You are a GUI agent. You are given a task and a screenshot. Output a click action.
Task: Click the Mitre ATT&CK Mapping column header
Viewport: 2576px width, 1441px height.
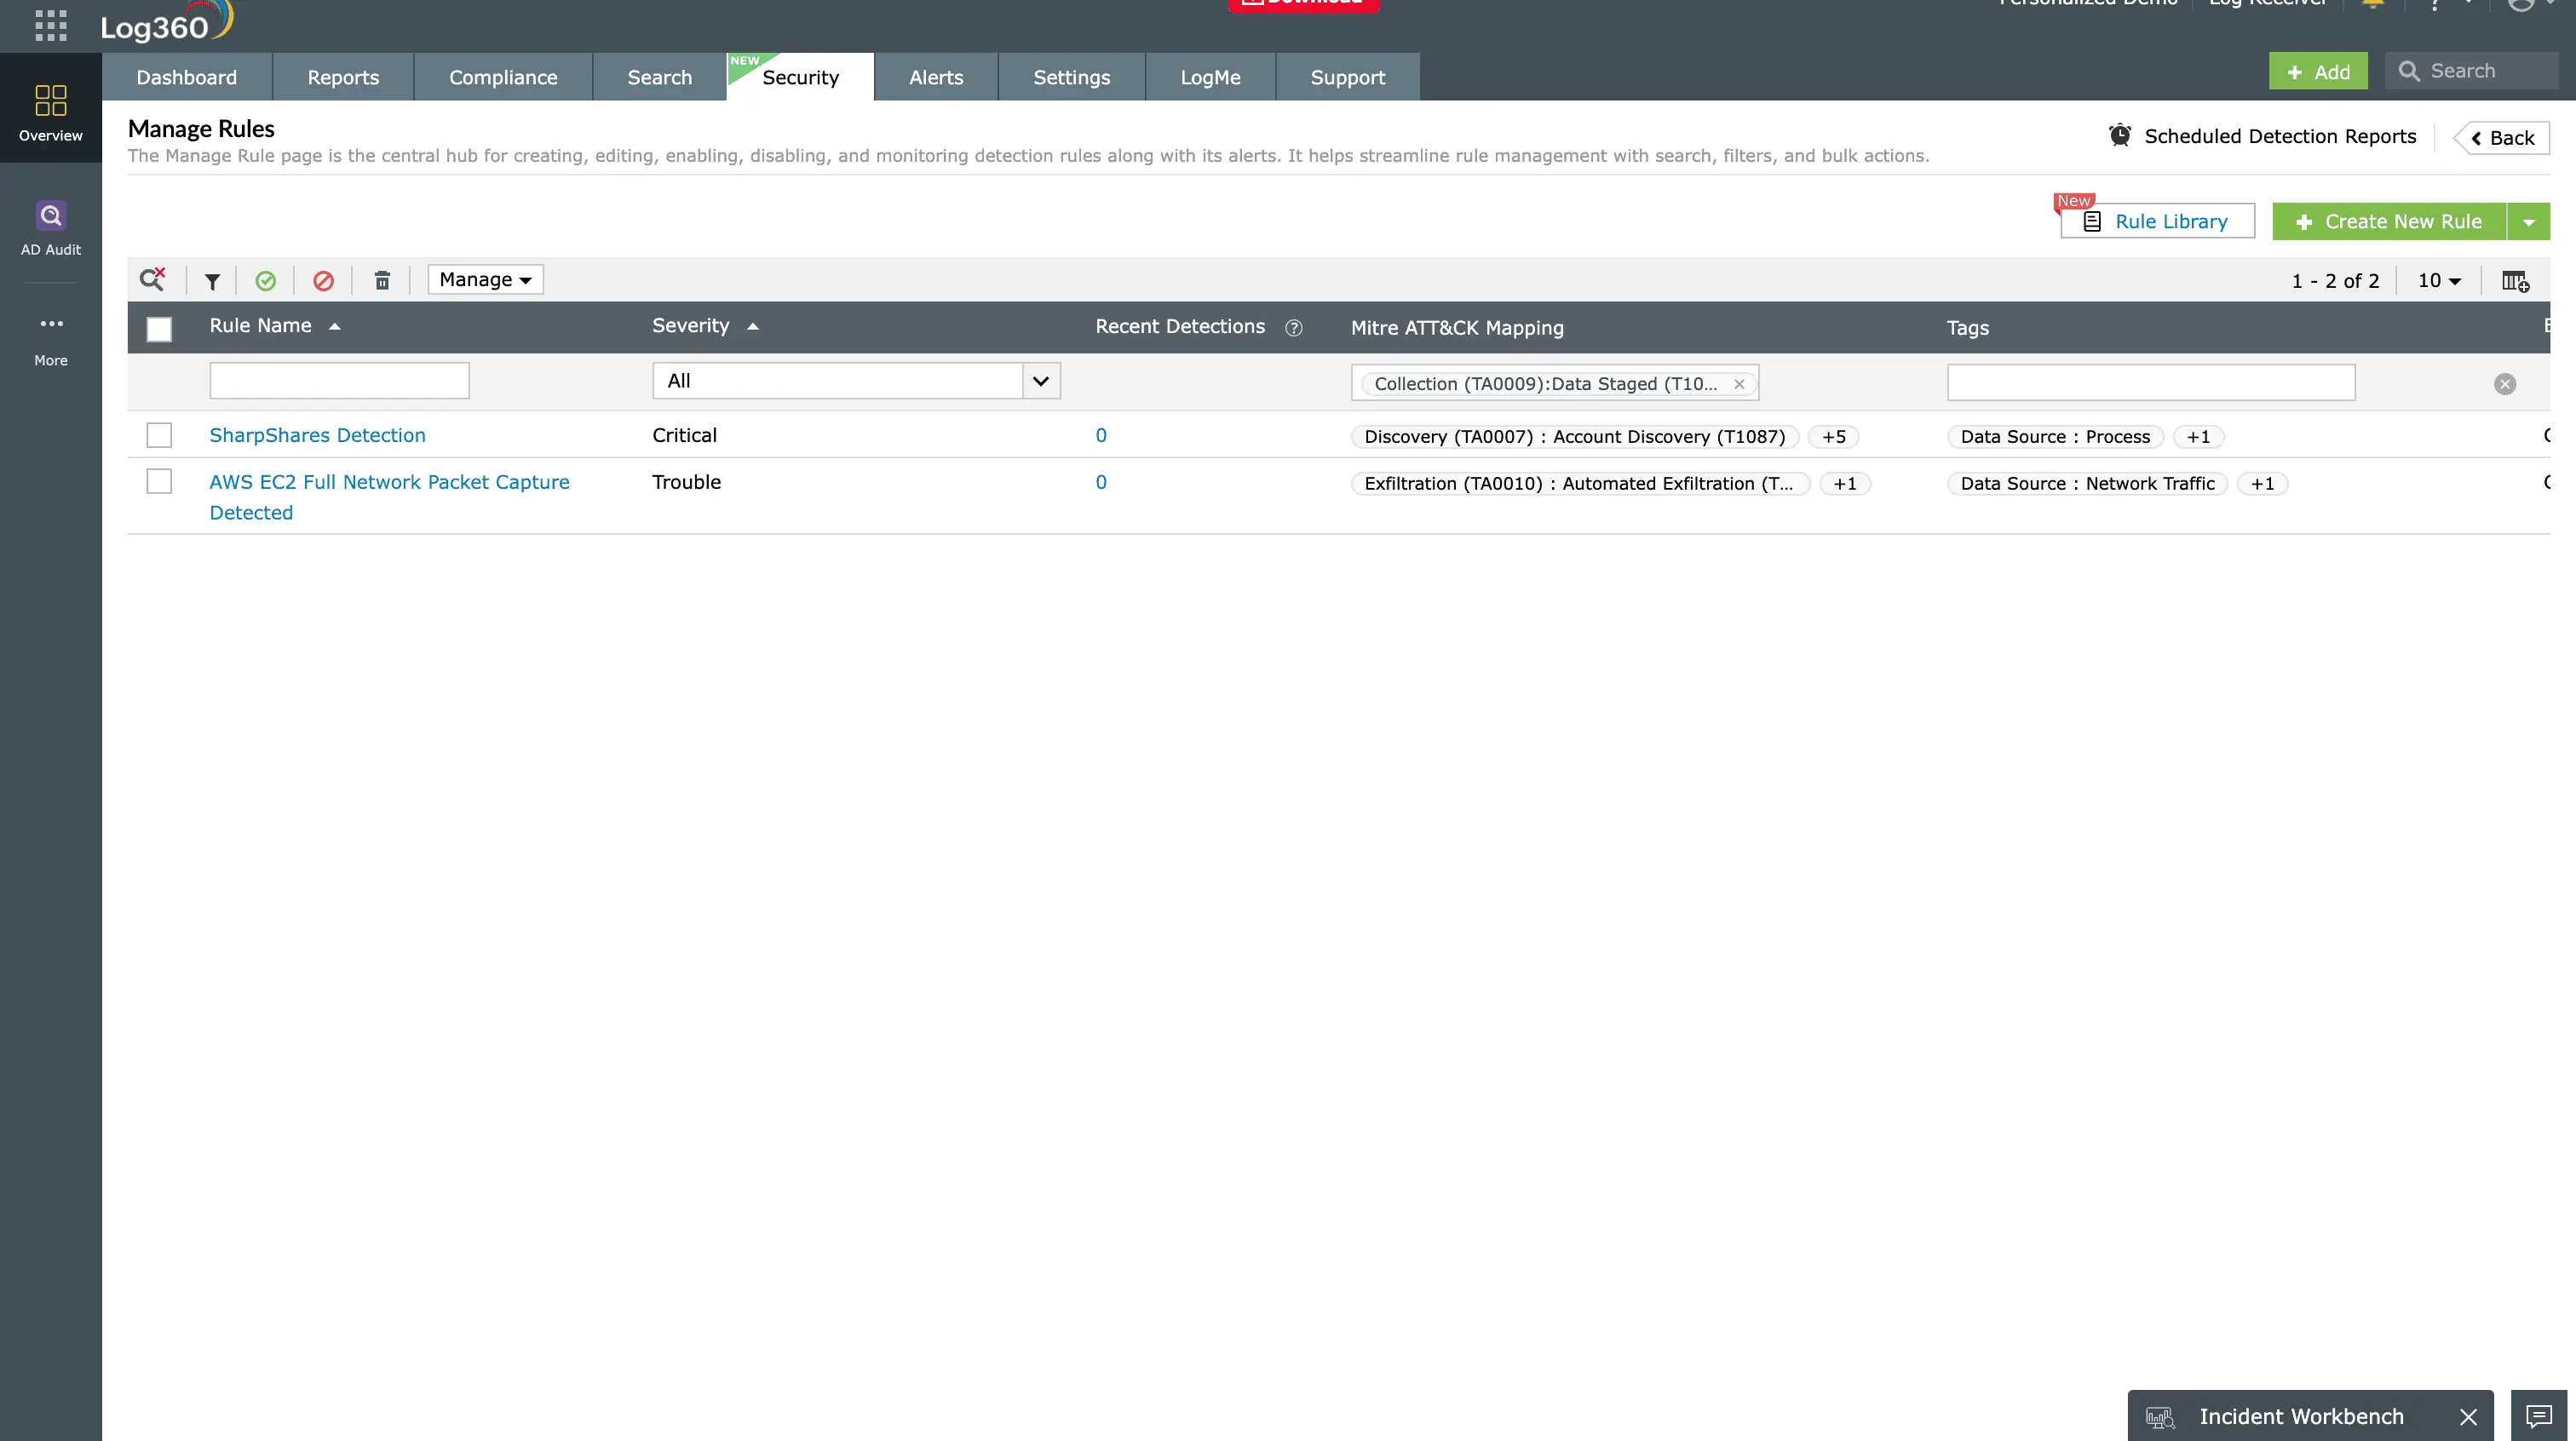click(x=1457, y=328)
